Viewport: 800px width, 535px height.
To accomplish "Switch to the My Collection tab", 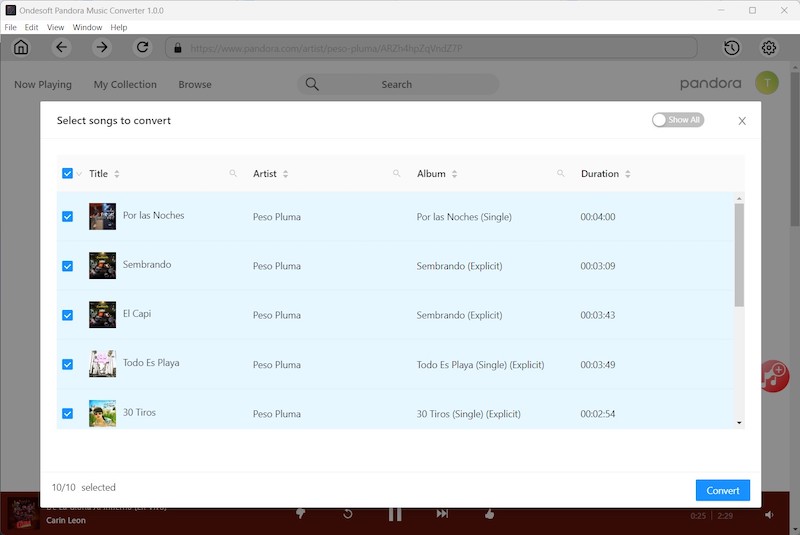I will (x=125, y=85).
